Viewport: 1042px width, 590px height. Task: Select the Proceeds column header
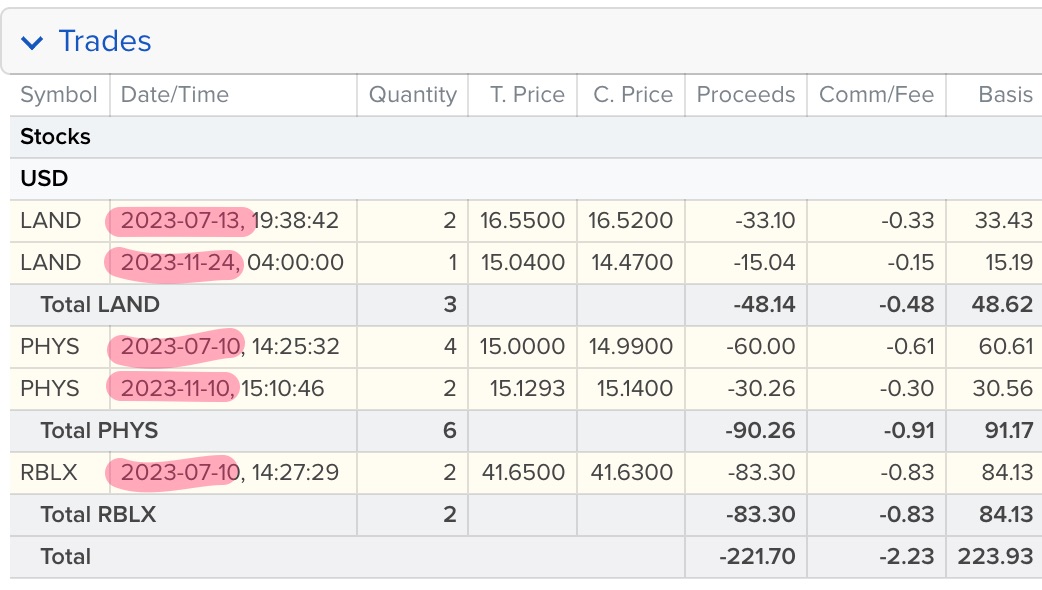coord(746,94)
